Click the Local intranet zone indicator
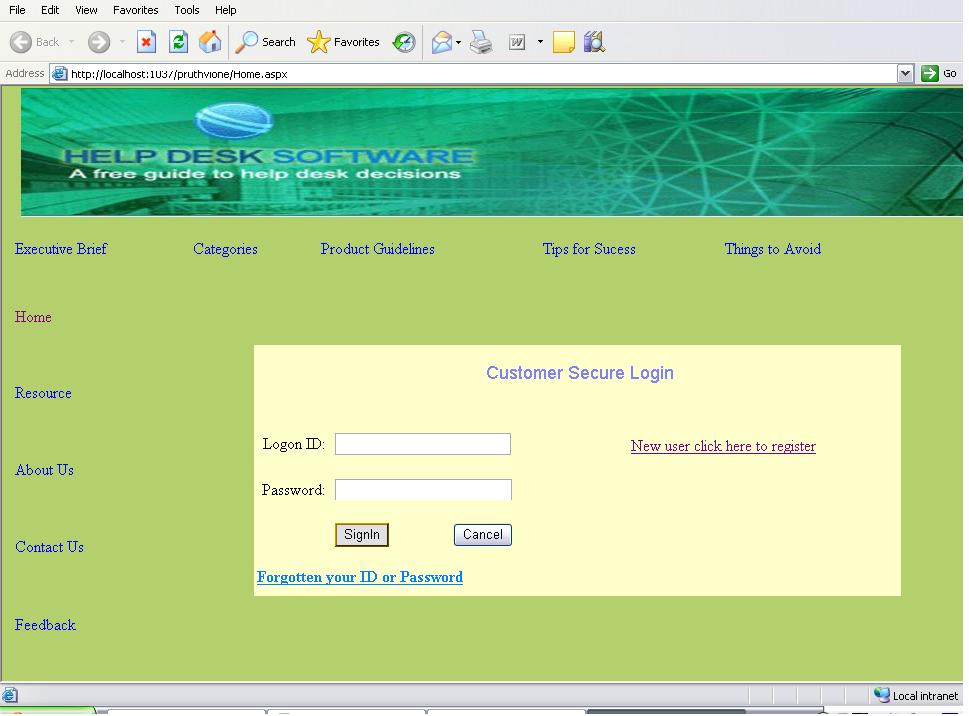The height and width of the screenshot is (716, 969). pos(916,696)
